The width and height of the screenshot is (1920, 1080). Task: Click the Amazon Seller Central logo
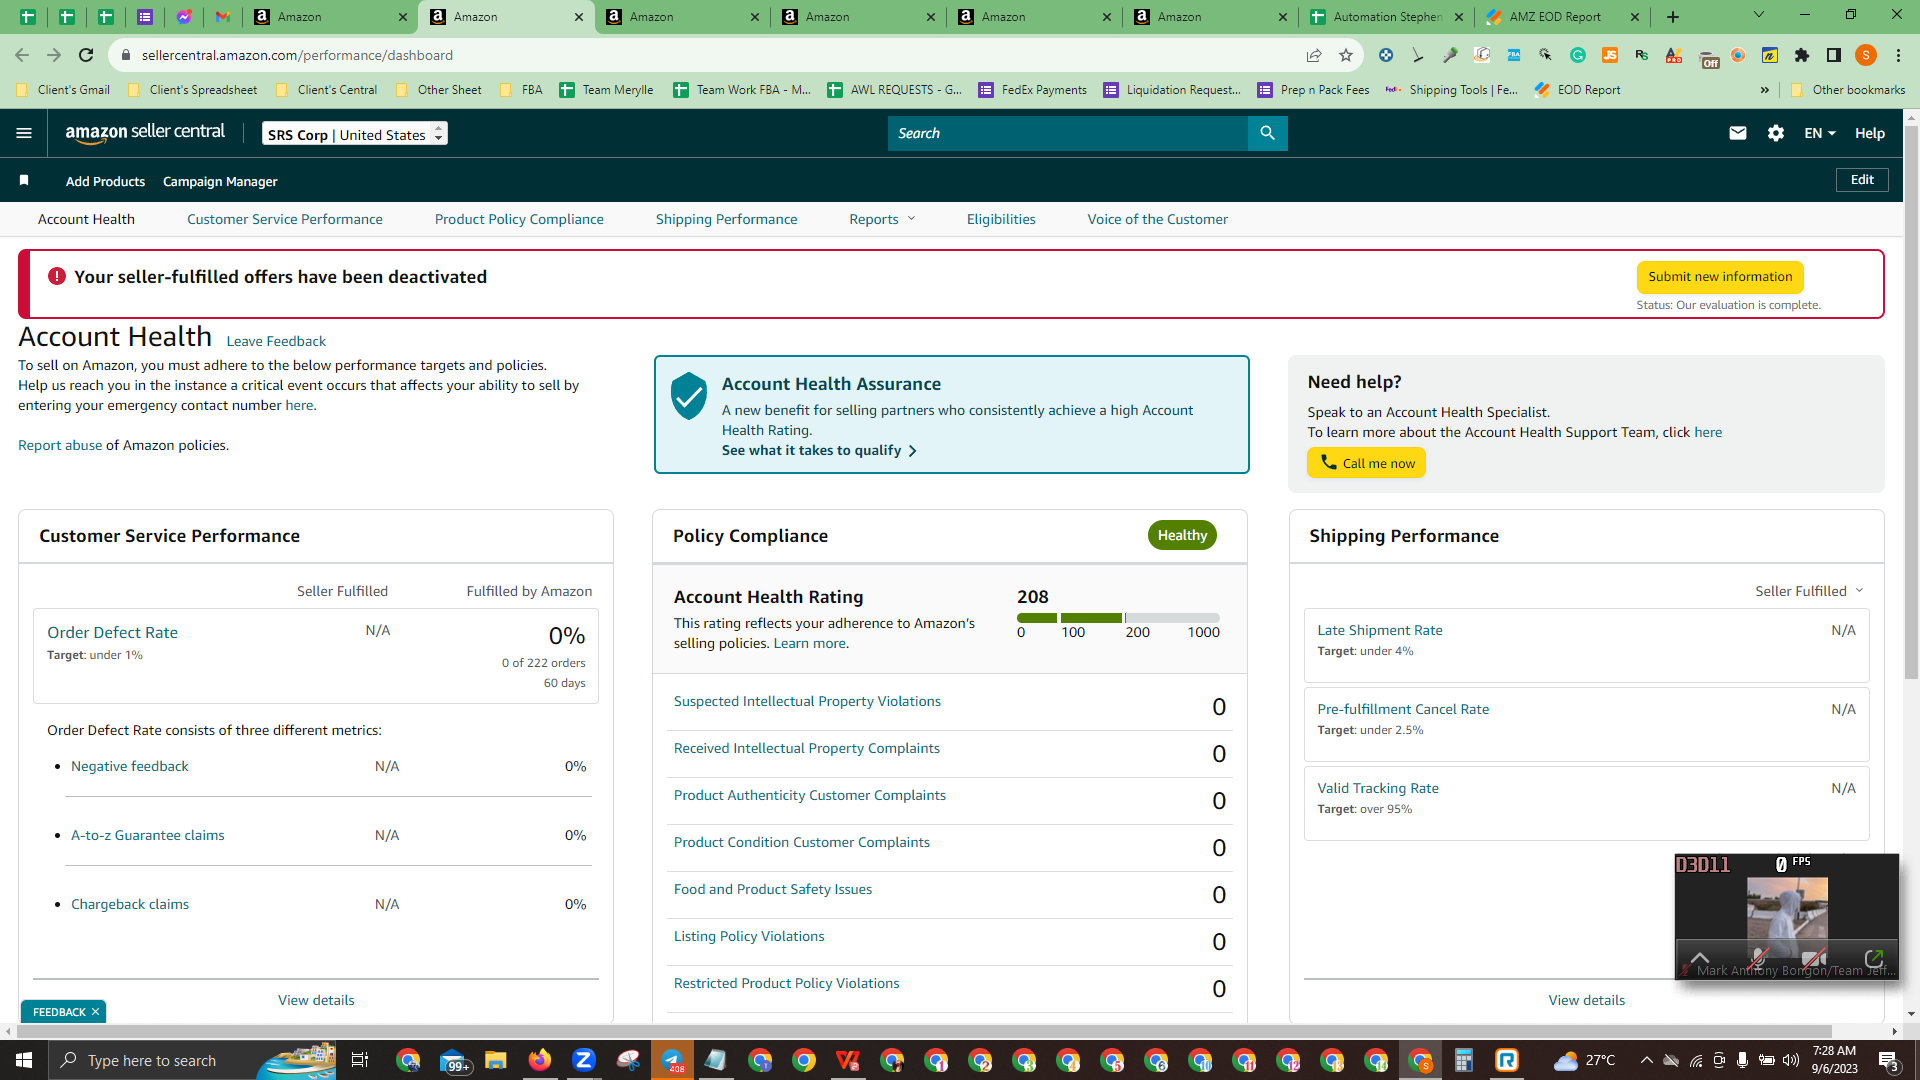click(x=145, y=133)
